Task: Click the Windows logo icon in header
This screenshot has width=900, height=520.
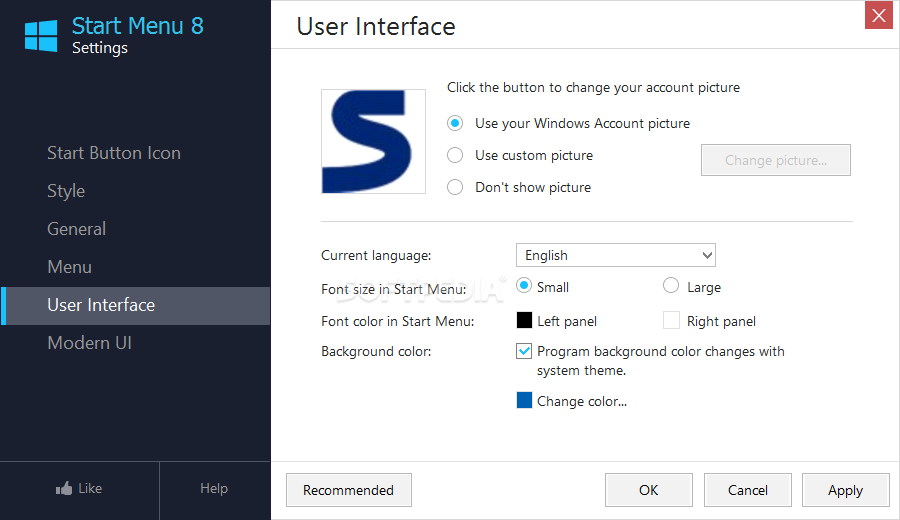Action: click(41, 36)
